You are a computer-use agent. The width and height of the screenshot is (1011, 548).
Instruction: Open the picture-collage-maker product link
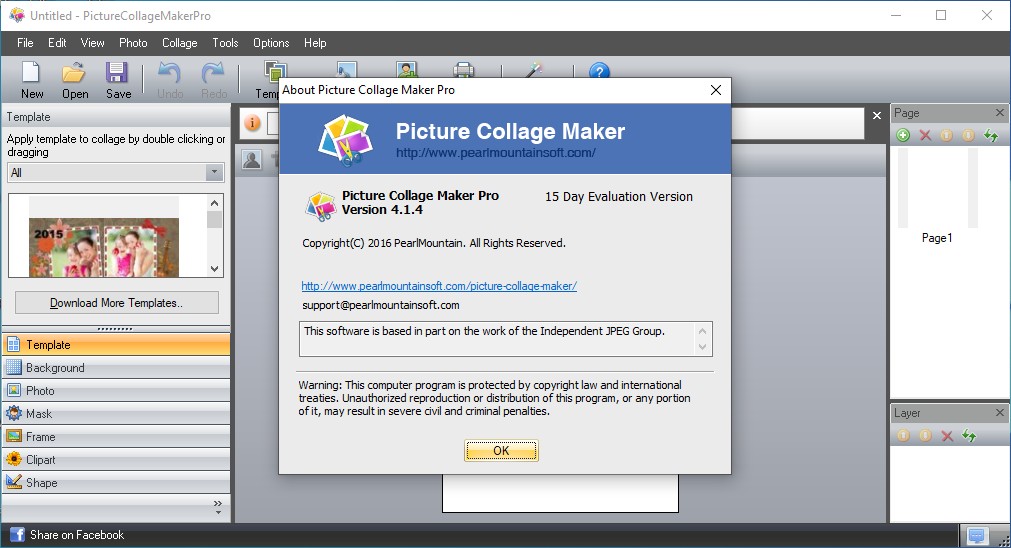(439, 286)
